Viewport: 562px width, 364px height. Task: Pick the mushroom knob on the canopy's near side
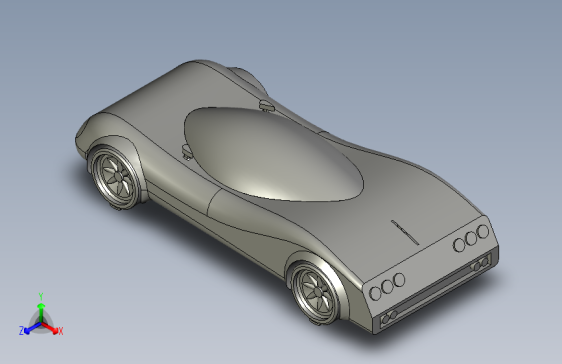tap(187, 151)
